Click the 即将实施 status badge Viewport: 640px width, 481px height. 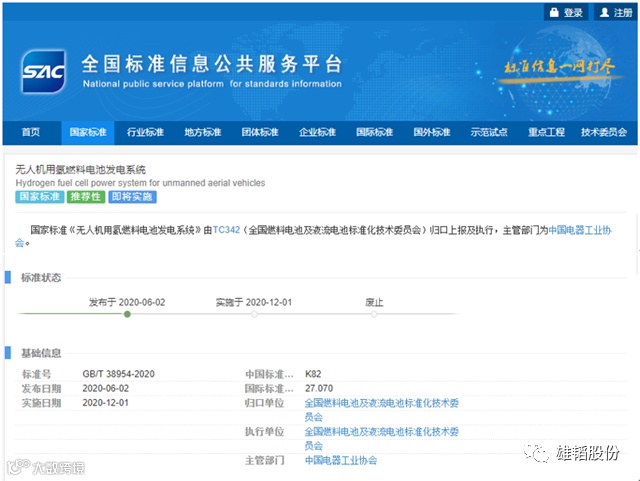(x=132, y=197)
